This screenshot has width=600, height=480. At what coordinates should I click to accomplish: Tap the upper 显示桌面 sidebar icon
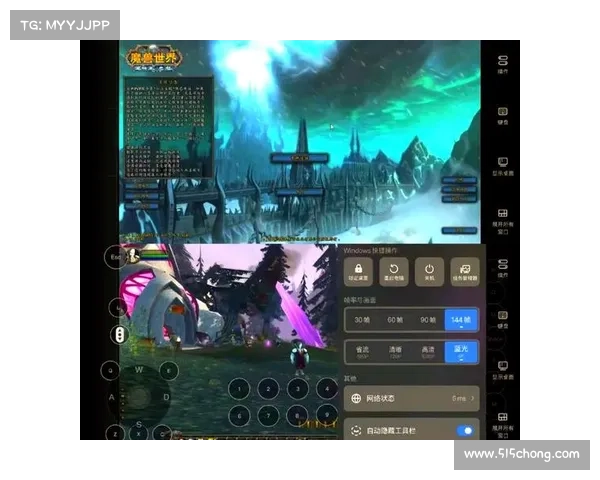tap(502, 164)
